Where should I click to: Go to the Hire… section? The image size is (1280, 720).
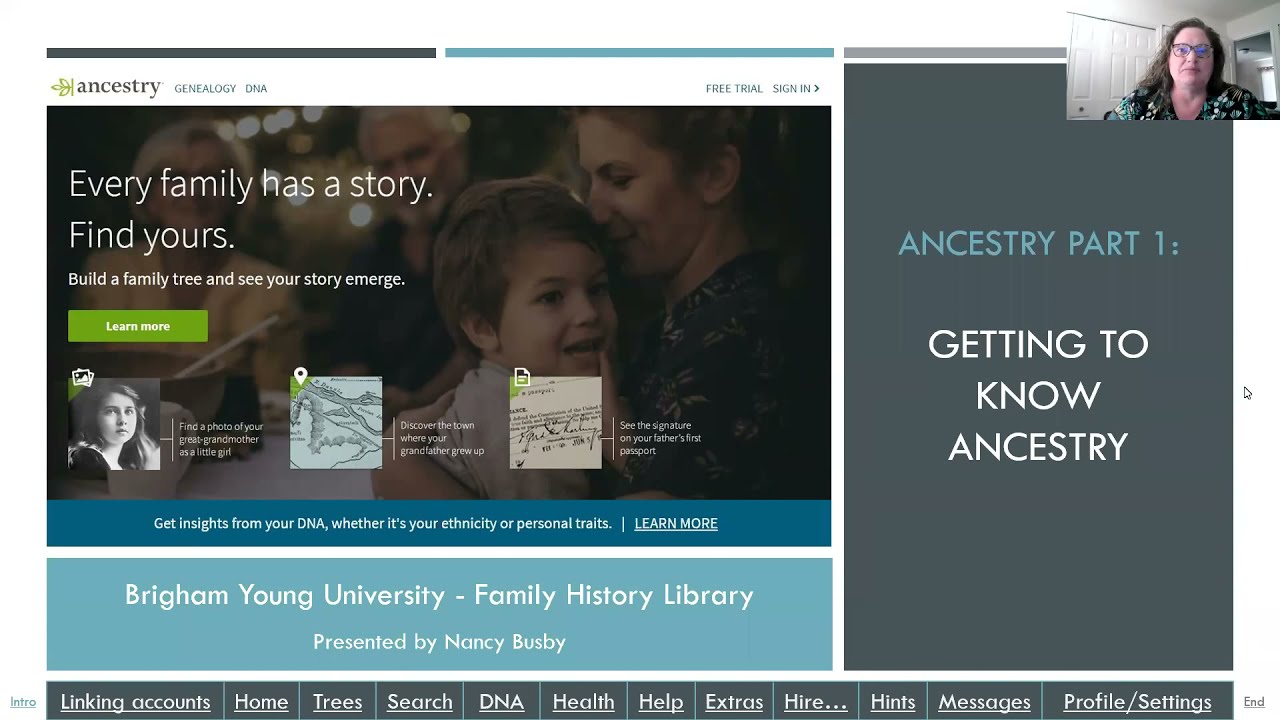pos(815,702)
